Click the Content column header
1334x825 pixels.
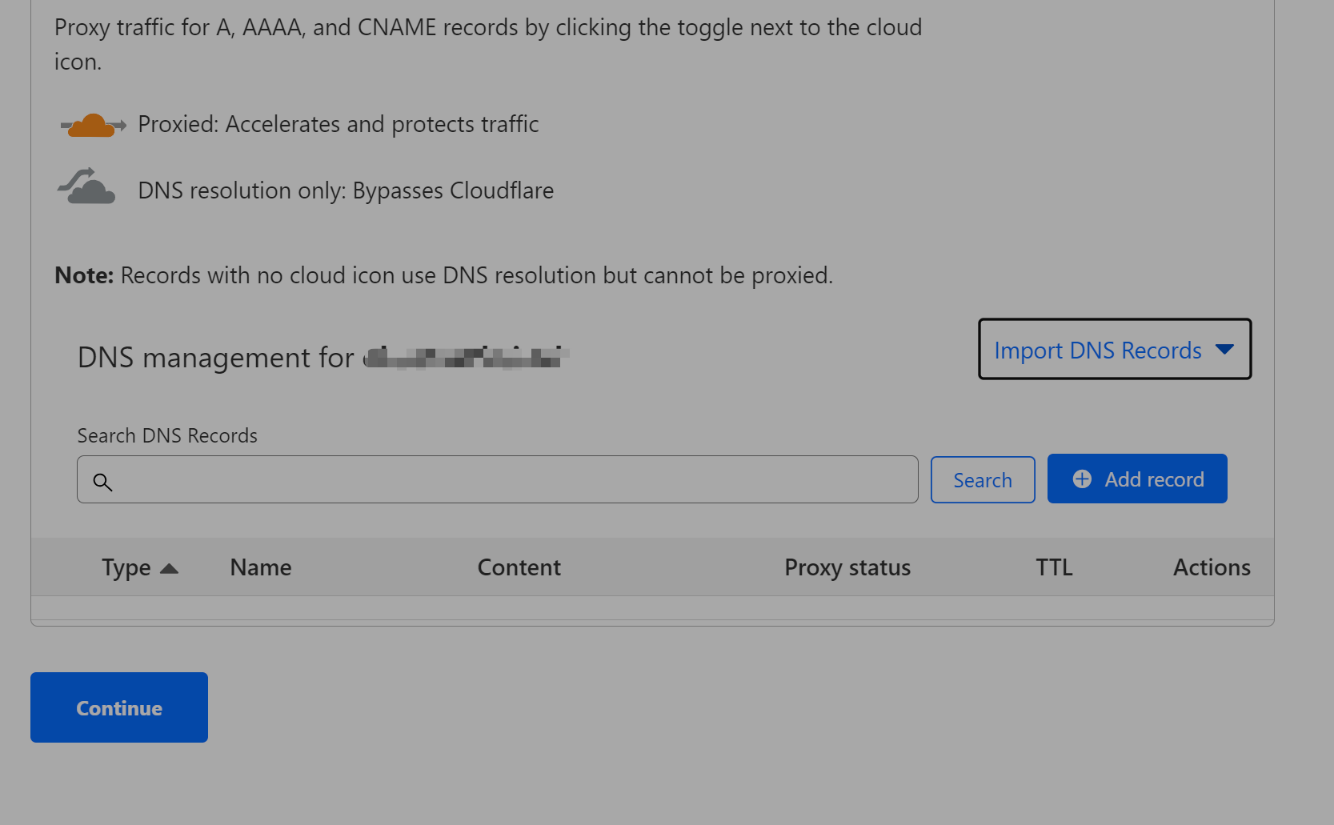point(518,567)
